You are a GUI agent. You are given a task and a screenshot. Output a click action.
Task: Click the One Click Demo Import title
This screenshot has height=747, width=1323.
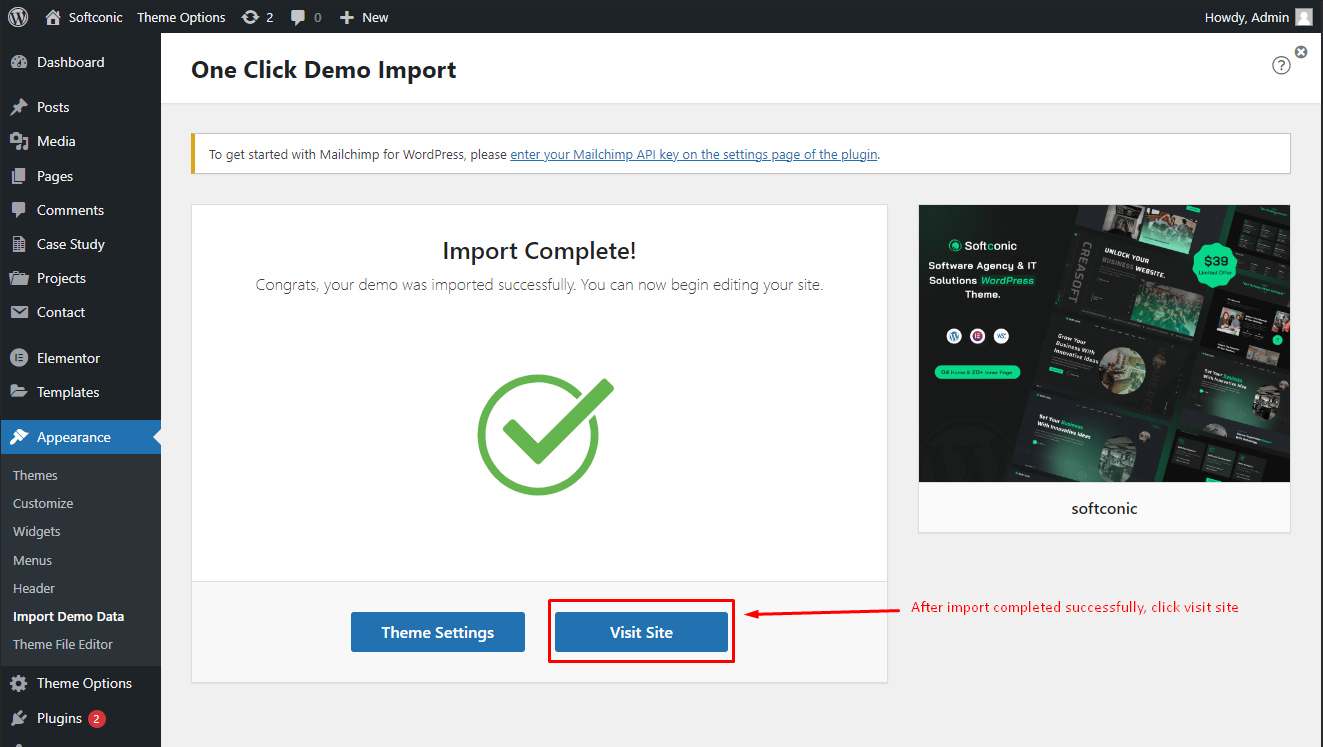324,70
